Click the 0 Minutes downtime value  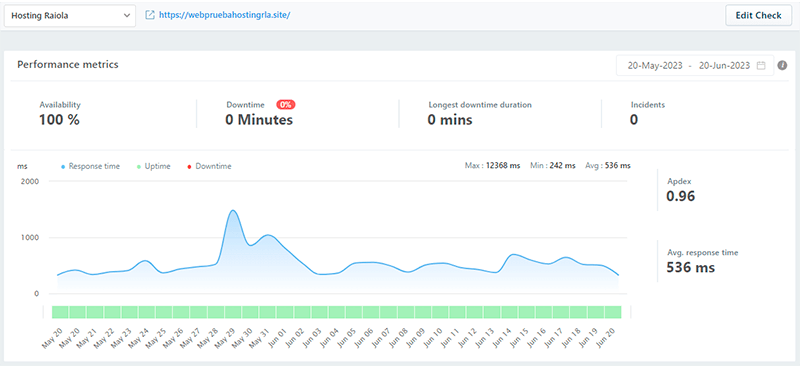259,120
